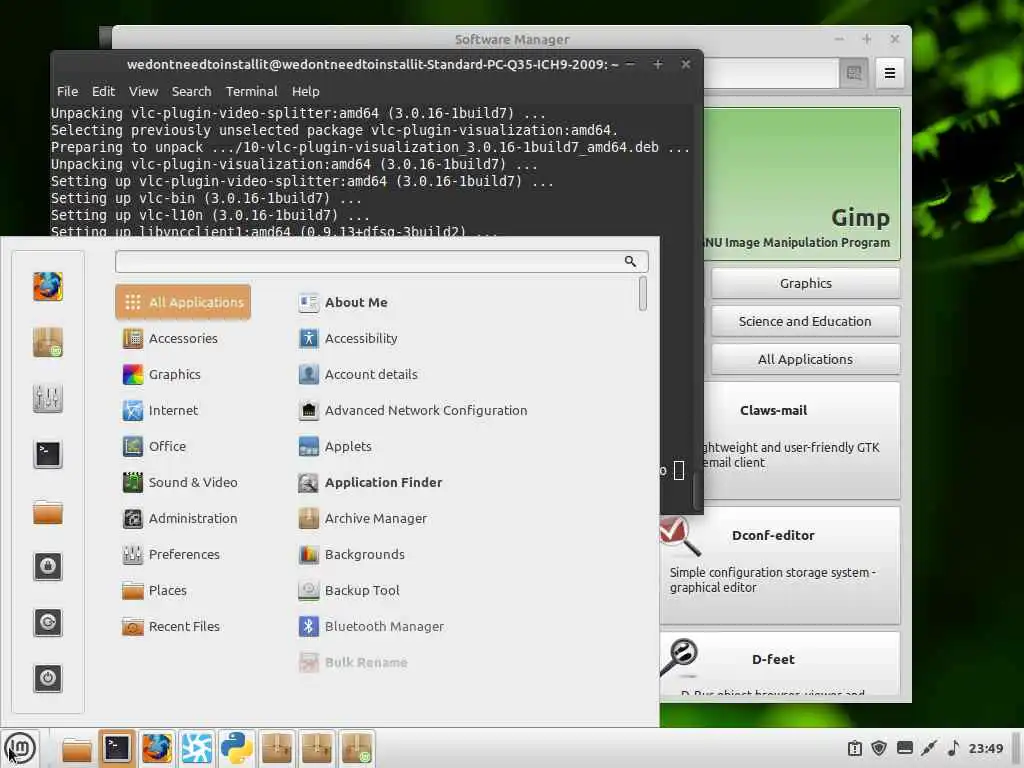Click Science and Education in Software Manager
Screen dimensions: 1024x768
[x=805, y=321]
